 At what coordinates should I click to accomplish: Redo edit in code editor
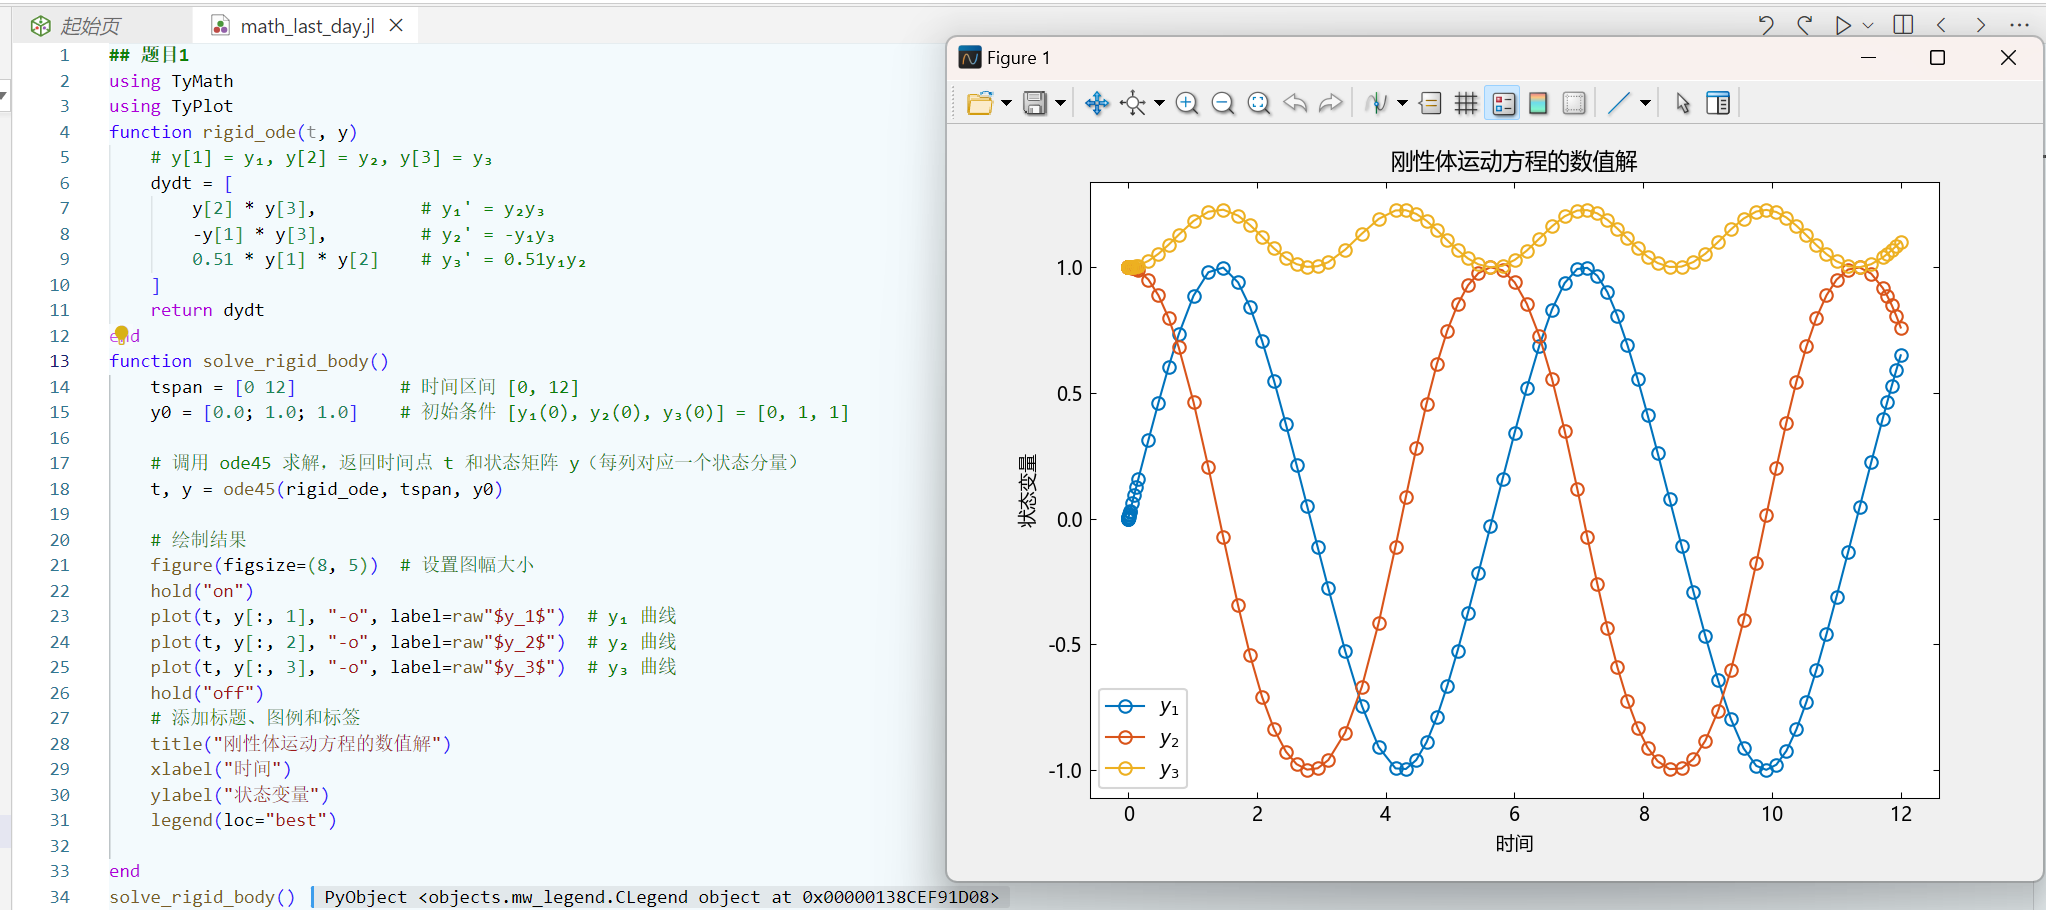click(x=1805, y=25)
